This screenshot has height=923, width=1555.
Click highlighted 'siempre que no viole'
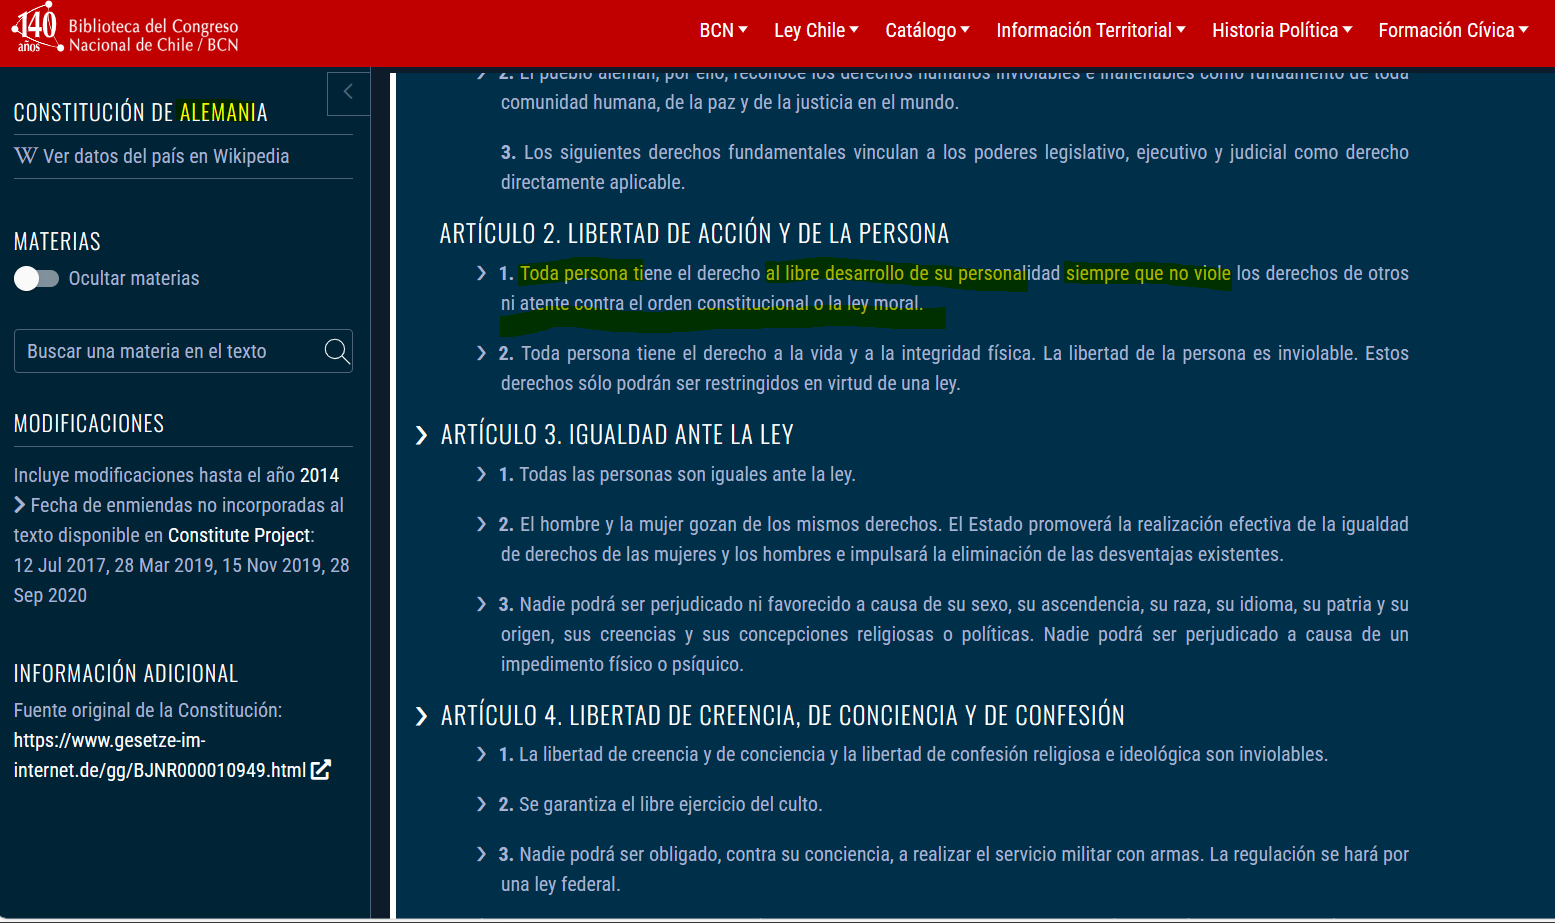pyautogui.click(x=1148, y=273)
